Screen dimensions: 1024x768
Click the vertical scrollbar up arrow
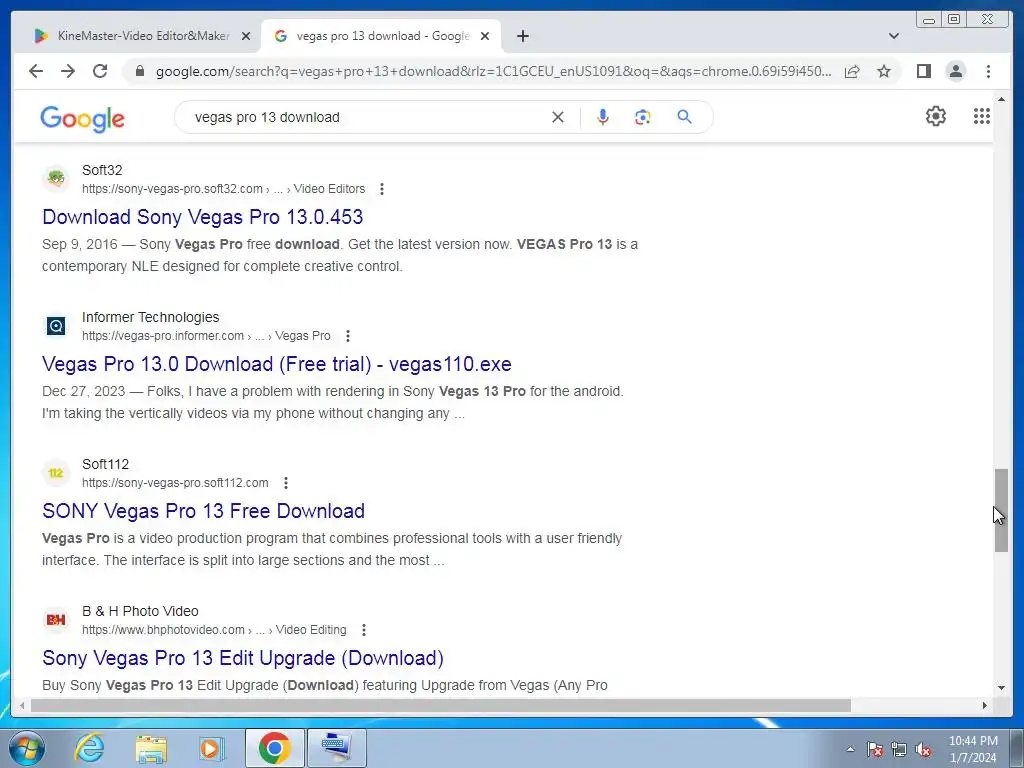(1001, 99)
